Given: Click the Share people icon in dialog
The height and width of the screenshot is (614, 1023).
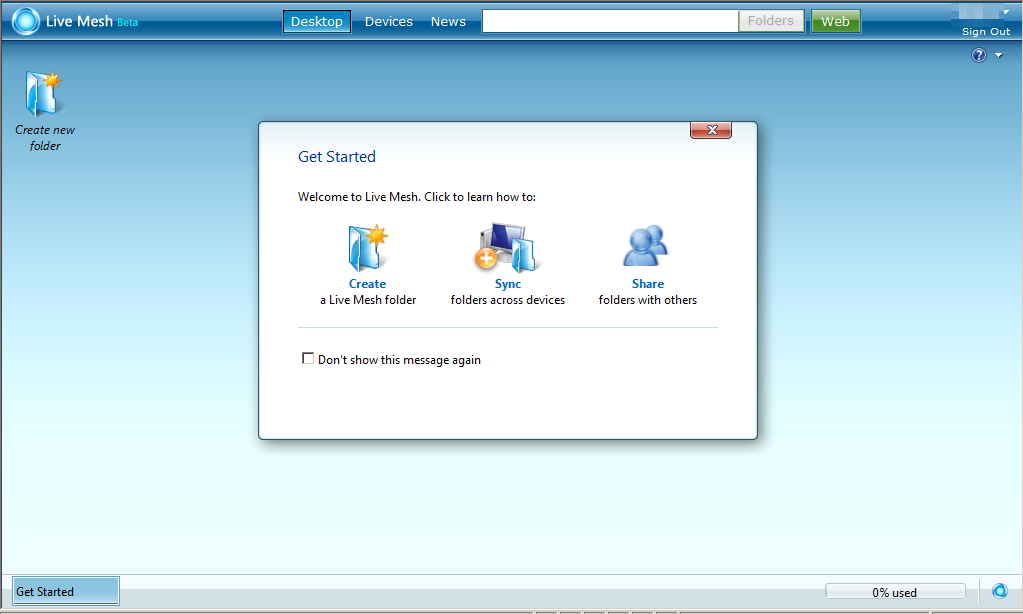Looking at the screenshot, I should [x=646, y=246].
